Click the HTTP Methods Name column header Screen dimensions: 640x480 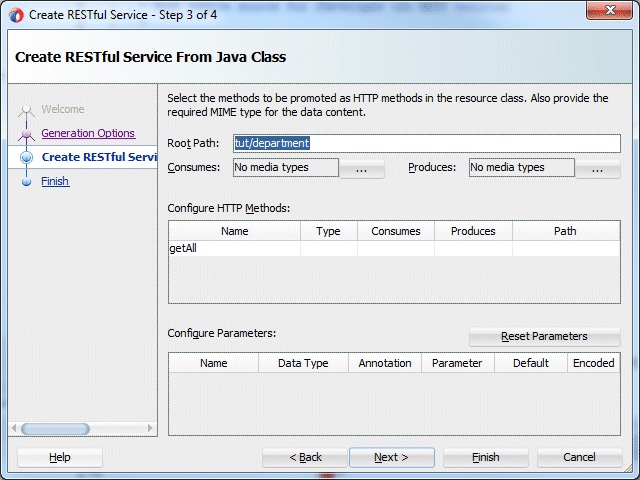[x=234, y=231]
